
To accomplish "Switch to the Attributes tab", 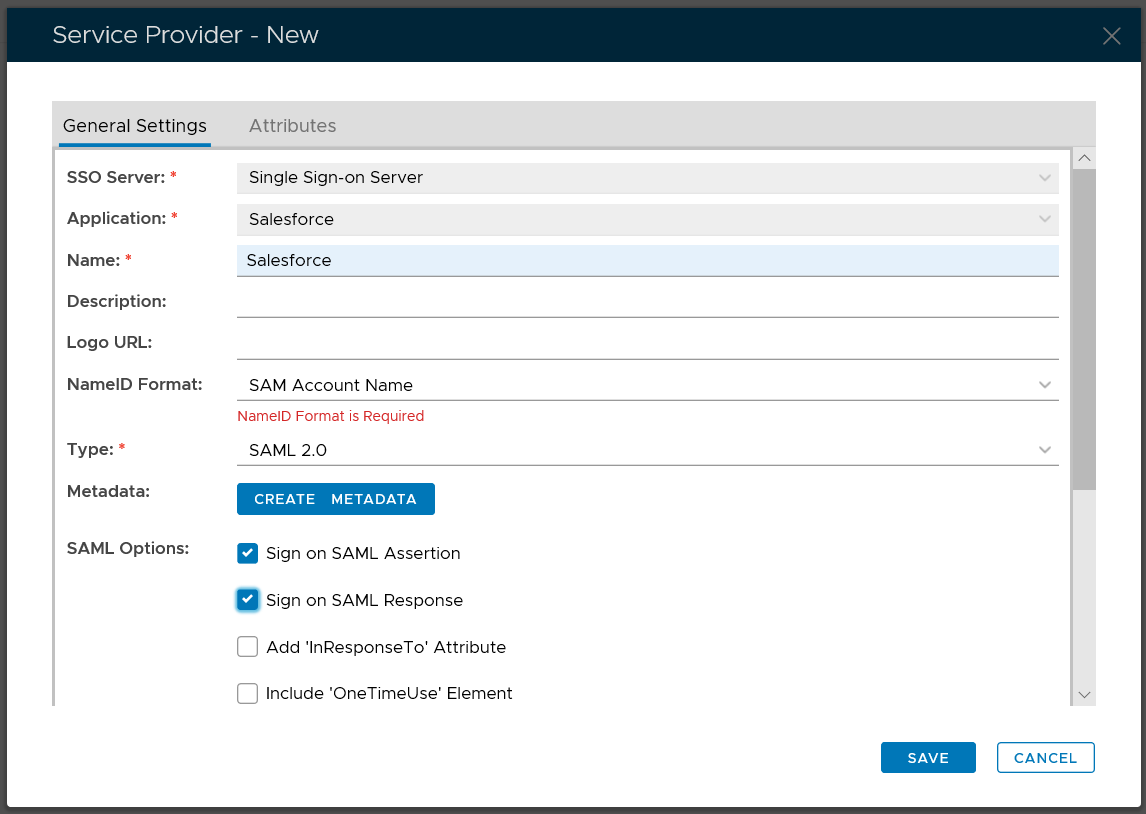I will pyautogui.click(x=292, y=126).
